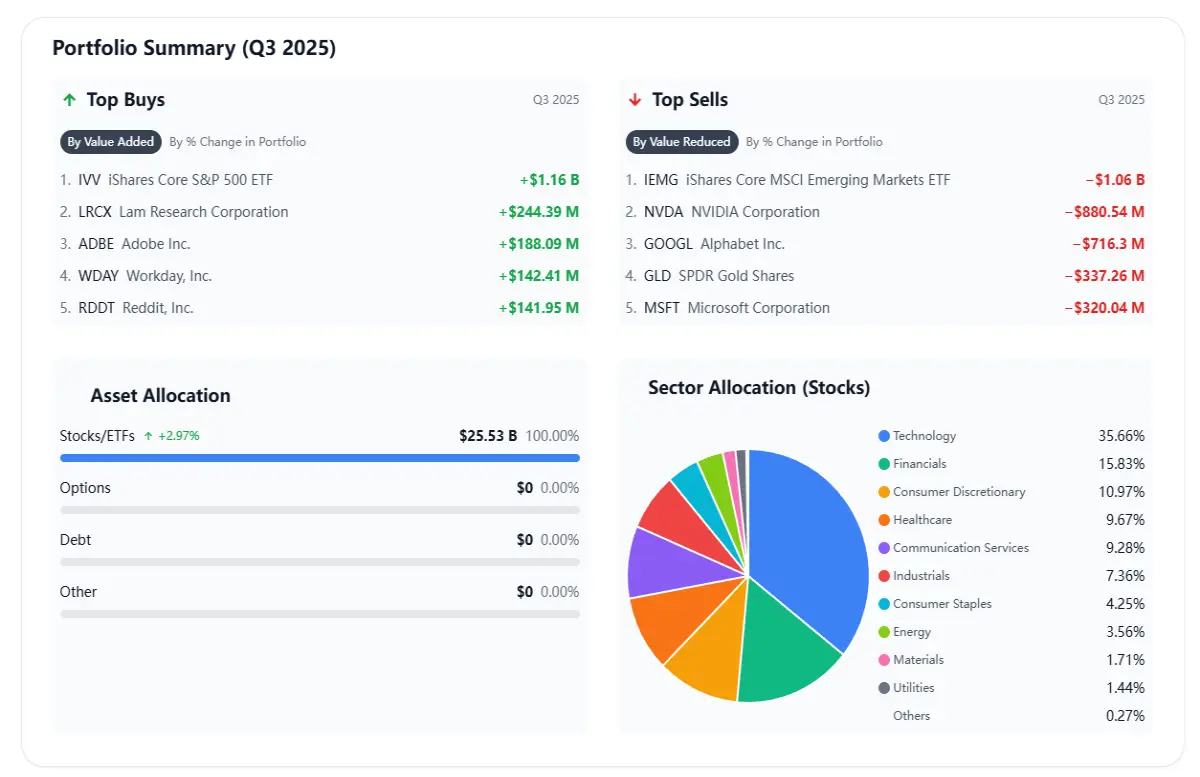Click the blue Stocks/ETFs allocation bar

[320, 458]
